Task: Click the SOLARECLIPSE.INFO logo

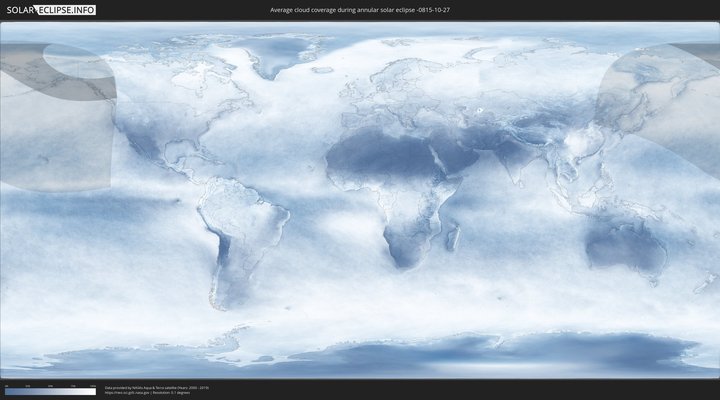Action: point(51,10)
